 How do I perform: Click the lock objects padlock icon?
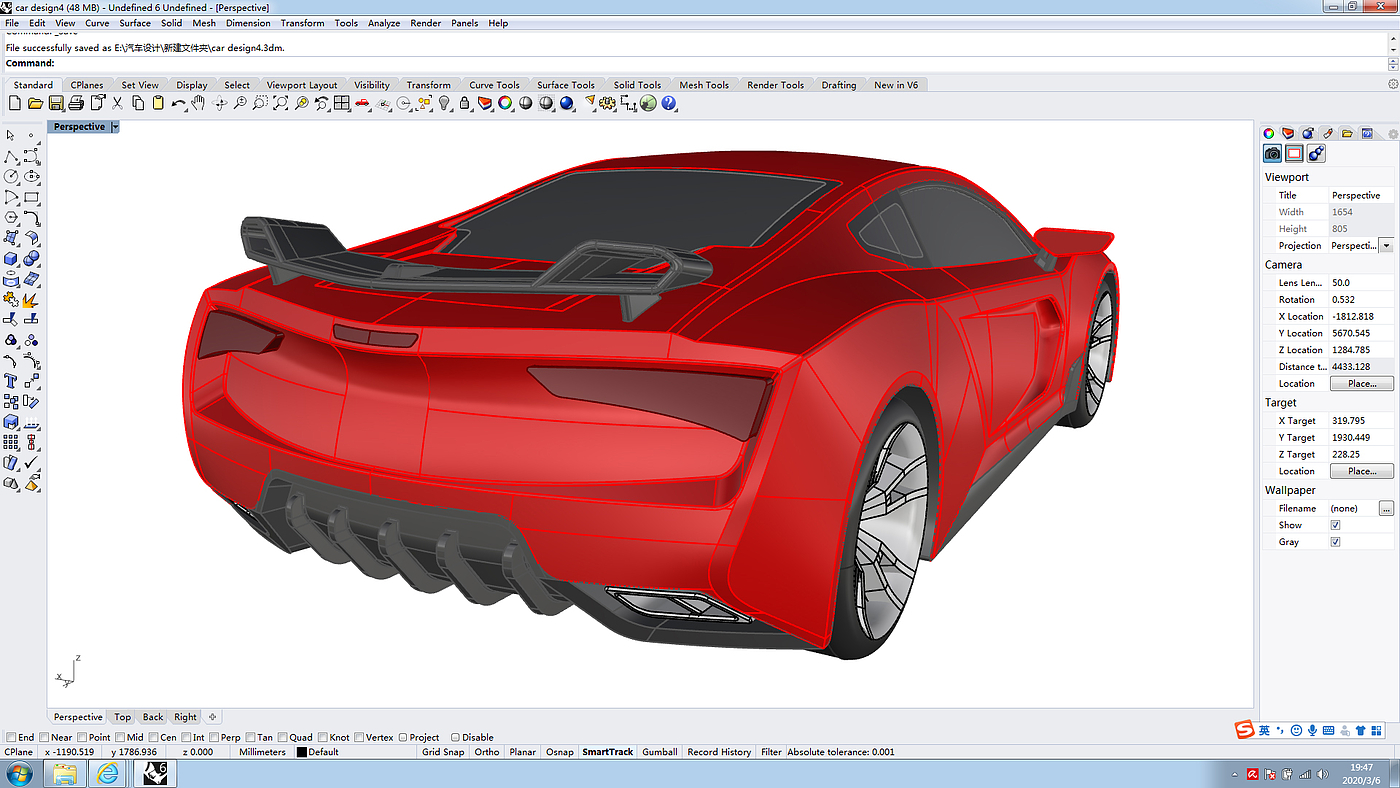(465, 103)
